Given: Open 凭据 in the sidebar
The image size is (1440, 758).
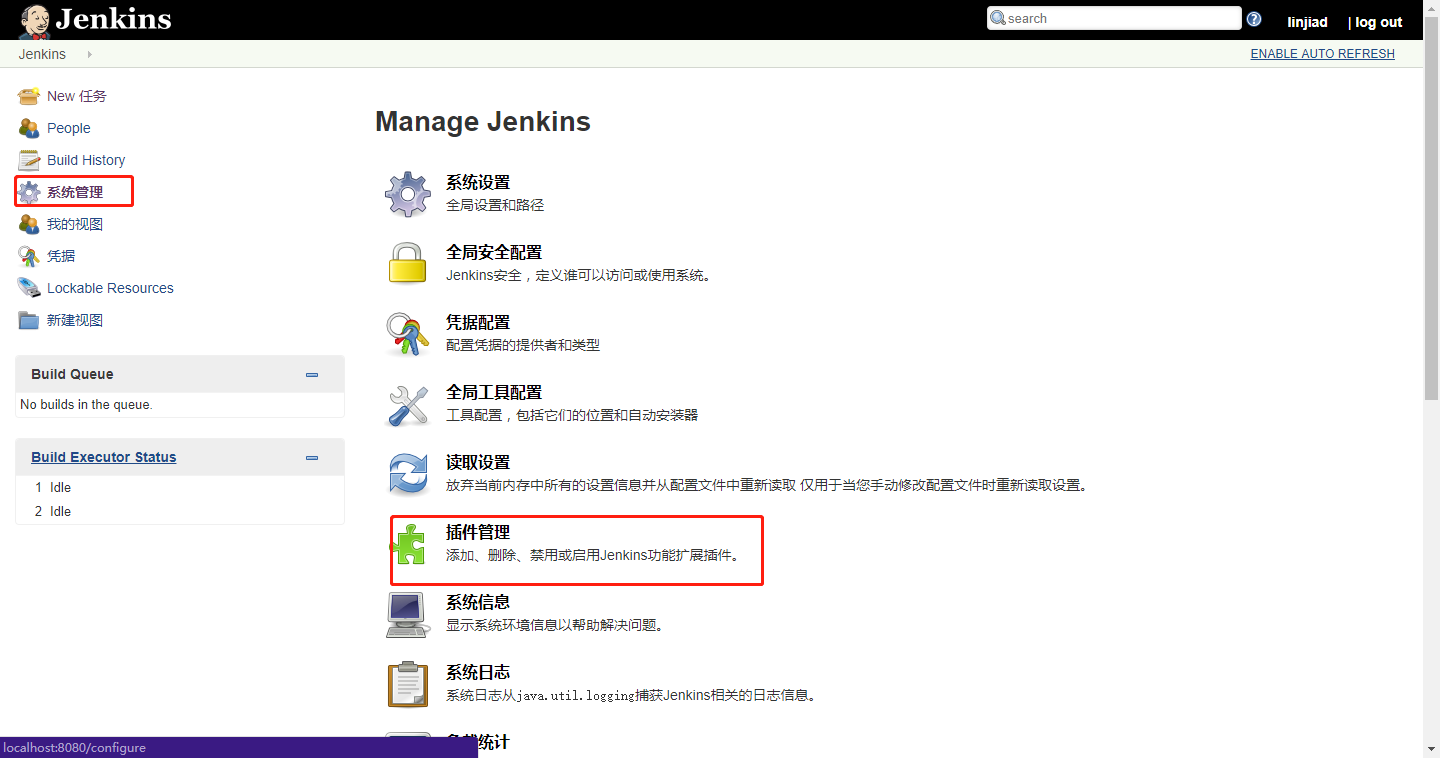Looking at the screenshot, I should tap(61, 256).
